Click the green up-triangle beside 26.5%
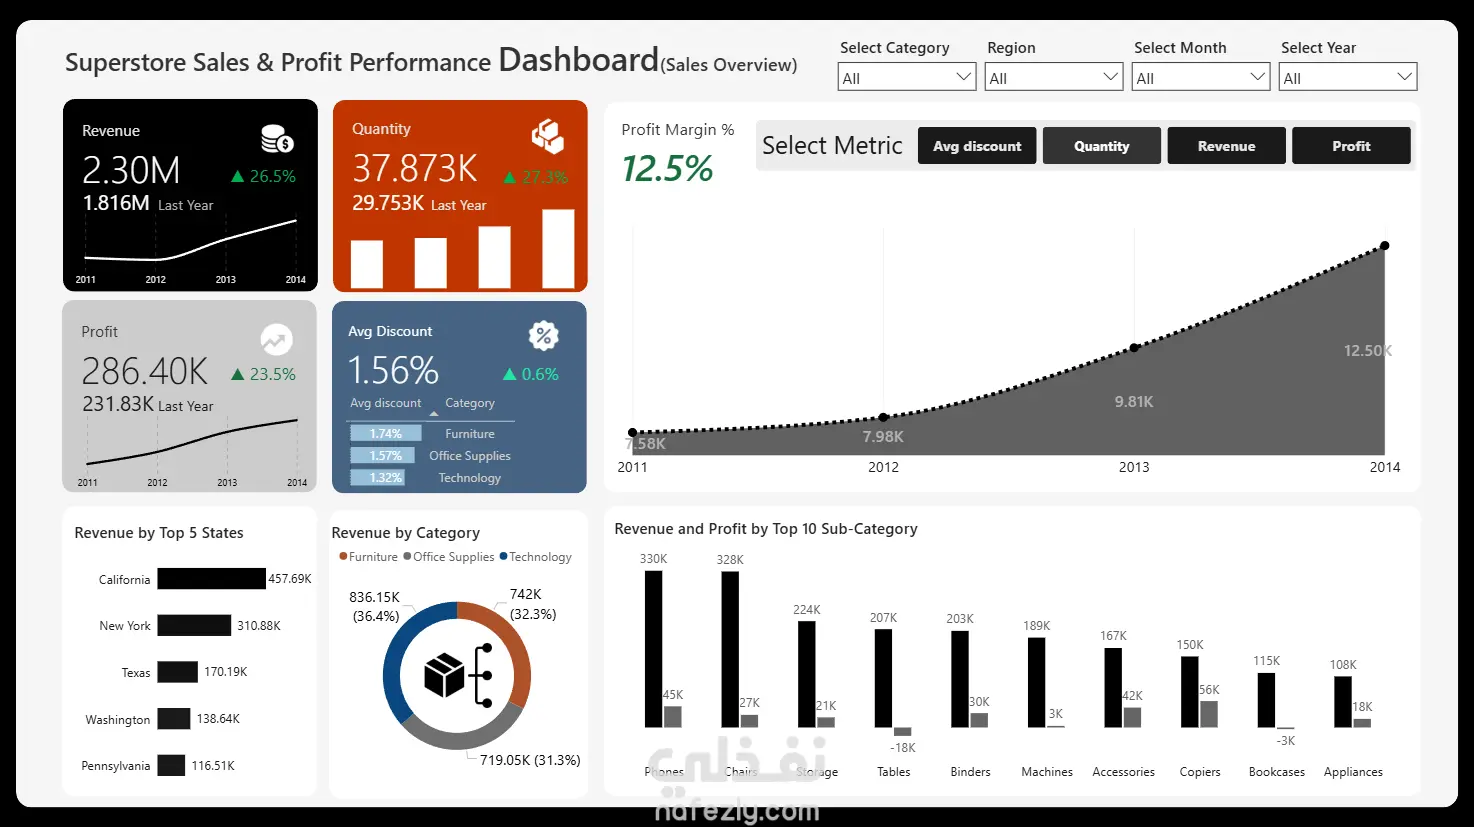 tap(238, 176)
